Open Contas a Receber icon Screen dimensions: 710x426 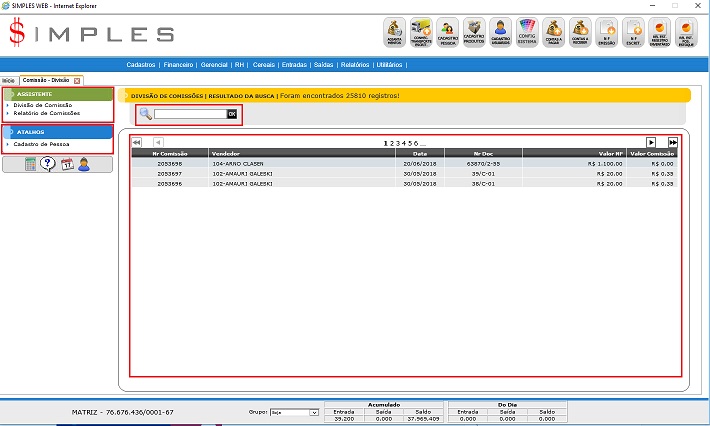pos(579,33)
